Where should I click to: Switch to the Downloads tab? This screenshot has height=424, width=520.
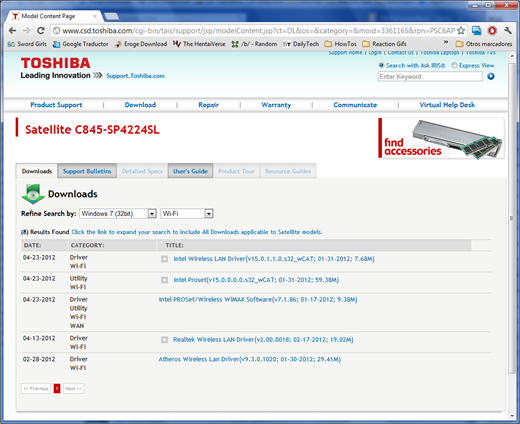[x=37, y=171]
